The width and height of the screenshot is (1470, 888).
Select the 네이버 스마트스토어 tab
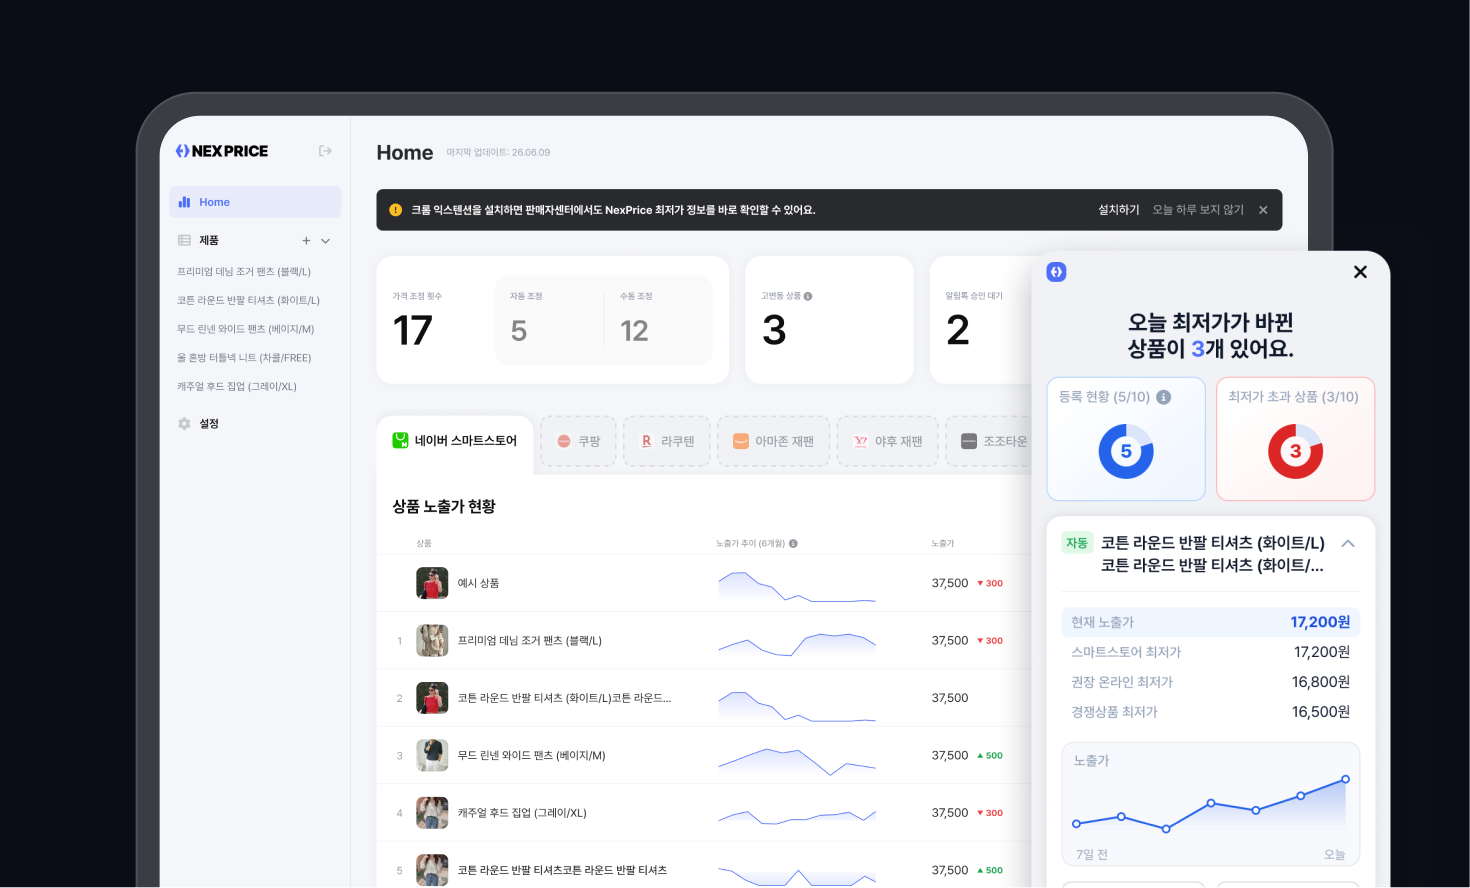(455, 441)
